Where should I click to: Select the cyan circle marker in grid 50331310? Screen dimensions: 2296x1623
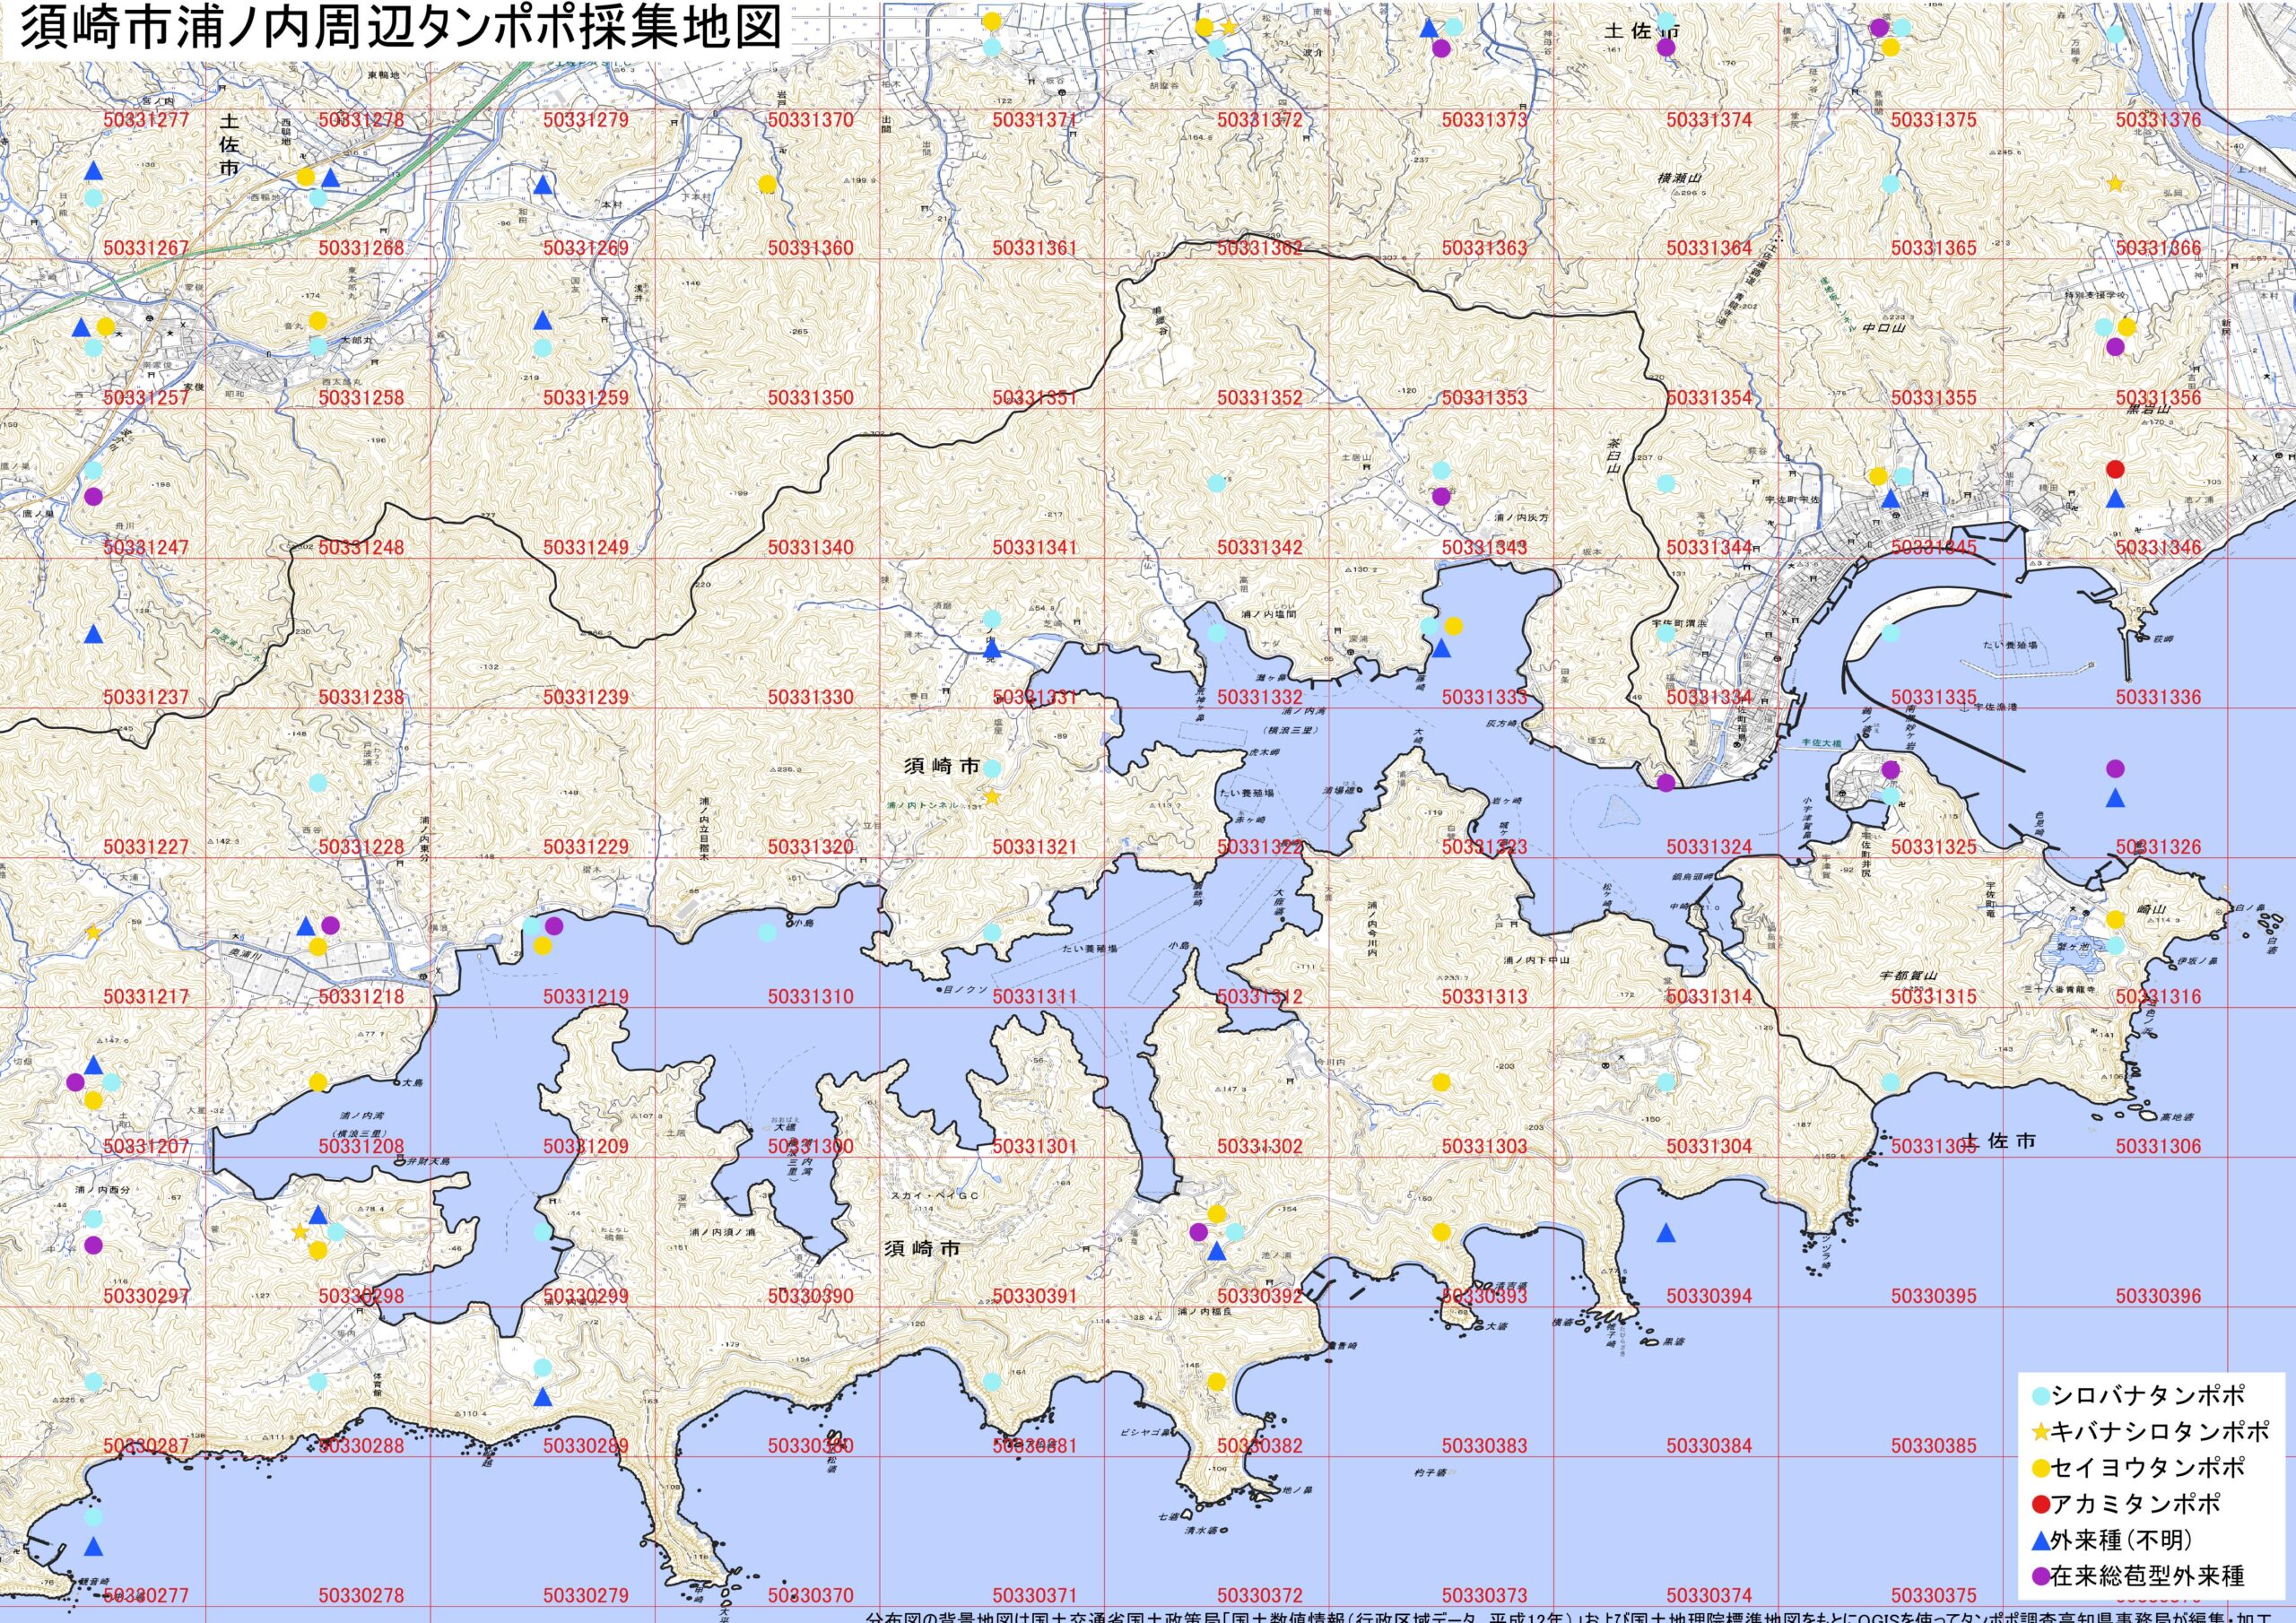(767, 933)
